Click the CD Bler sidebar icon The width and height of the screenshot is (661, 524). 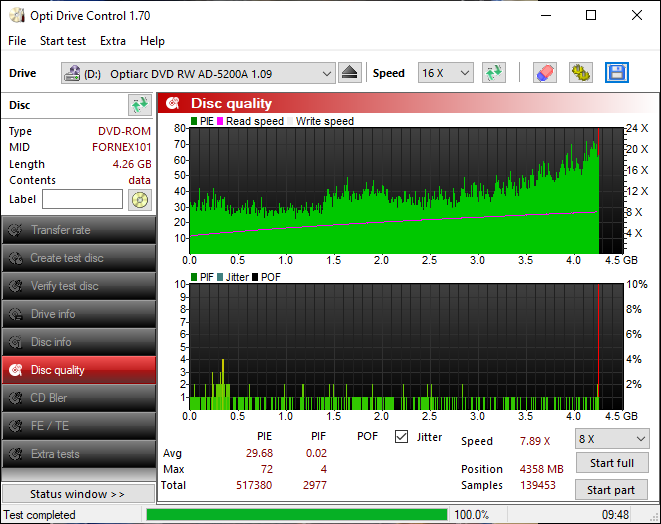[16, 398]
